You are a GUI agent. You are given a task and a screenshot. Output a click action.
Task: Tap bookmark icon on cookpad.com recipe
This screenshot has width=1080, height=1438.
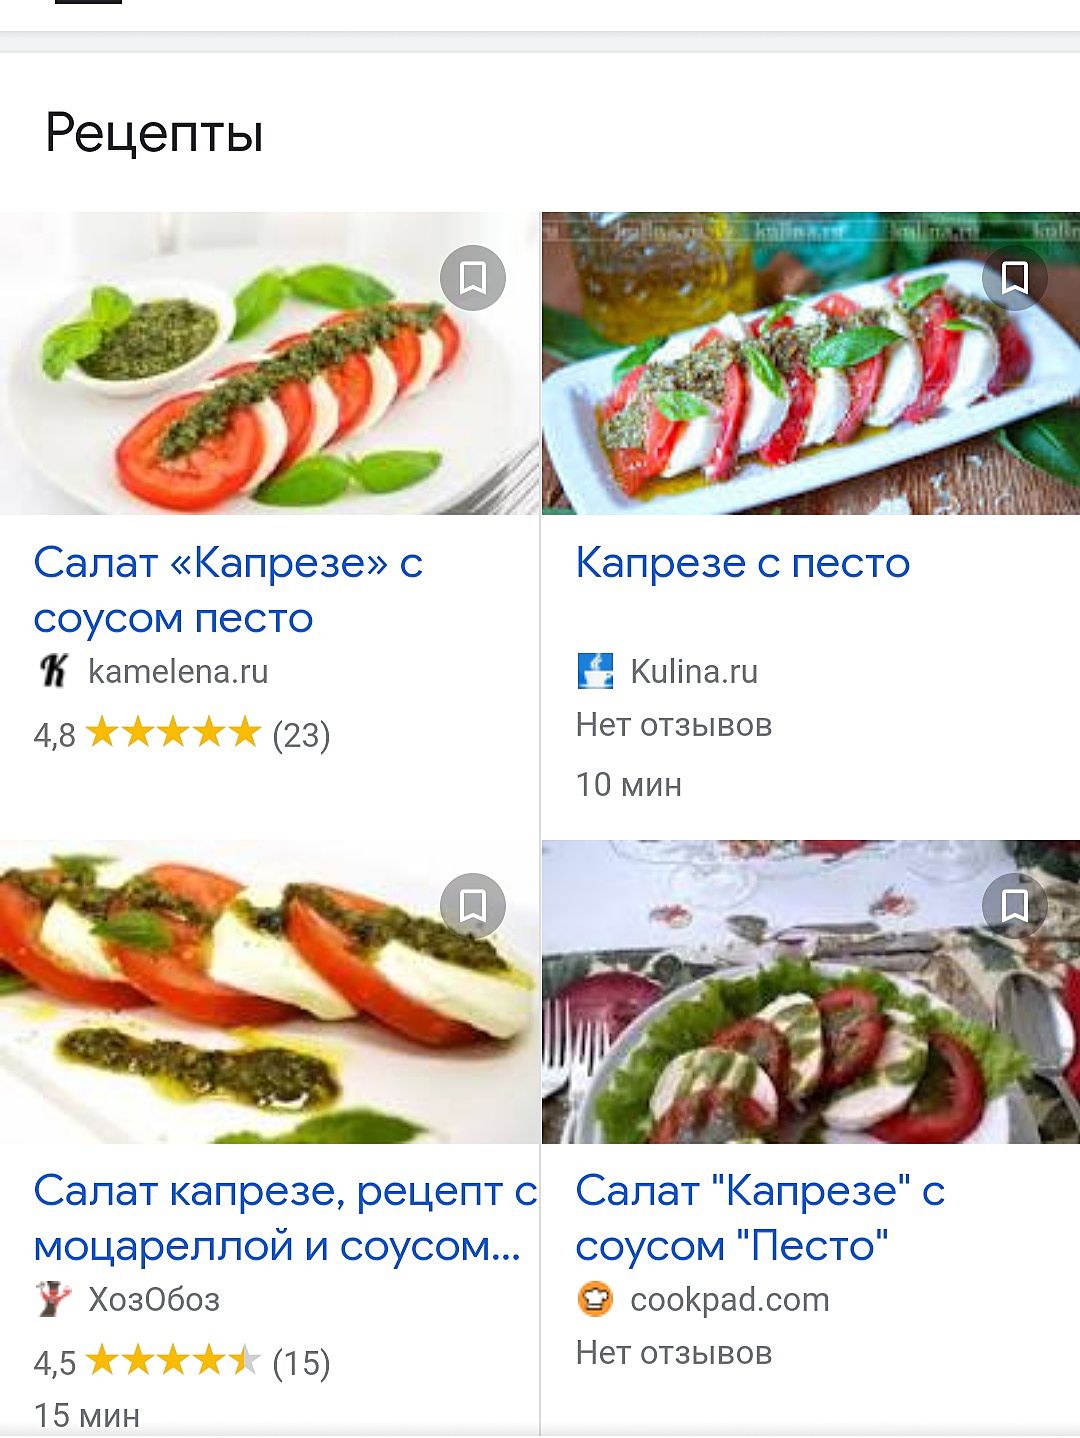point(1015,905)
